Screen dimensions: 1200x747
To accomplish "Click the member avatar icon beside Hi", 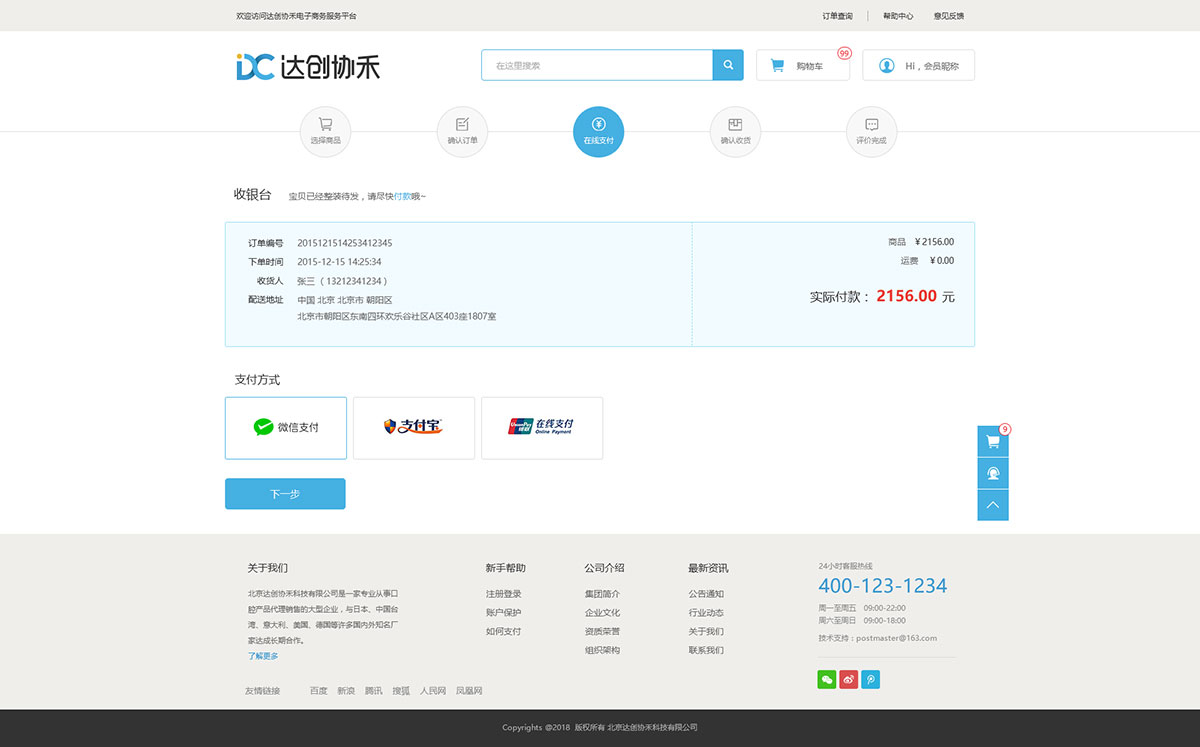I will [885, 65].
